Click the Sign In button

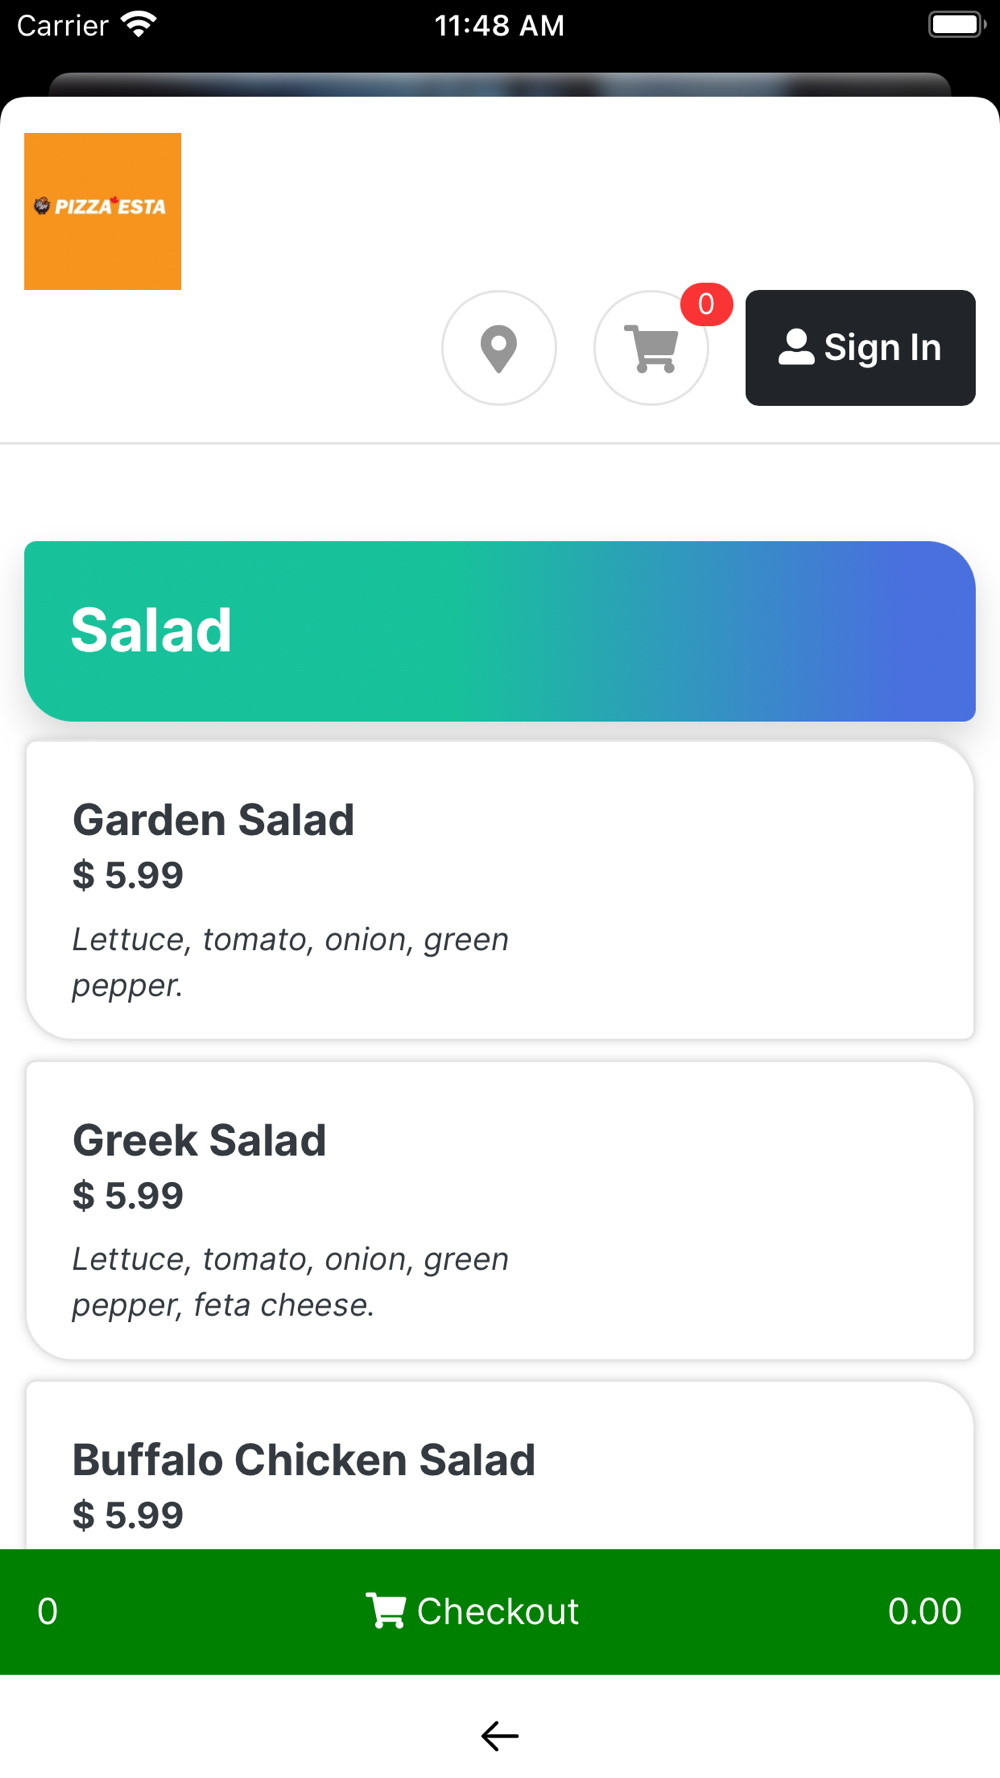(x=860, y=348)
